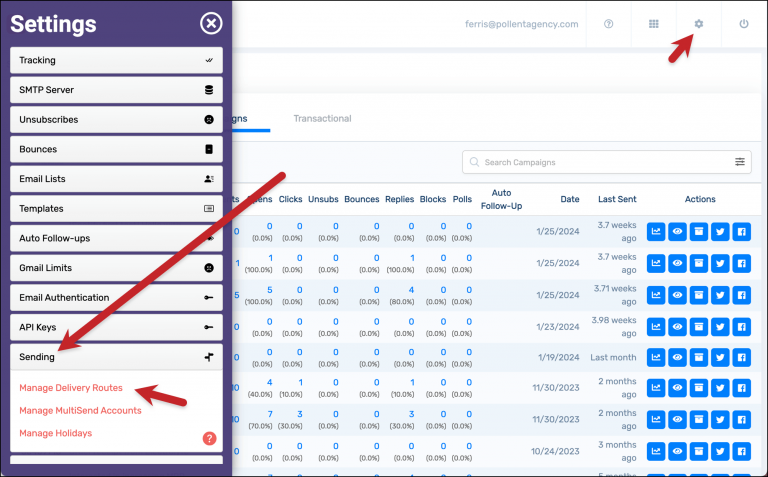
Task: Open the help question mark icon
Action: click(x=608, y=24)
